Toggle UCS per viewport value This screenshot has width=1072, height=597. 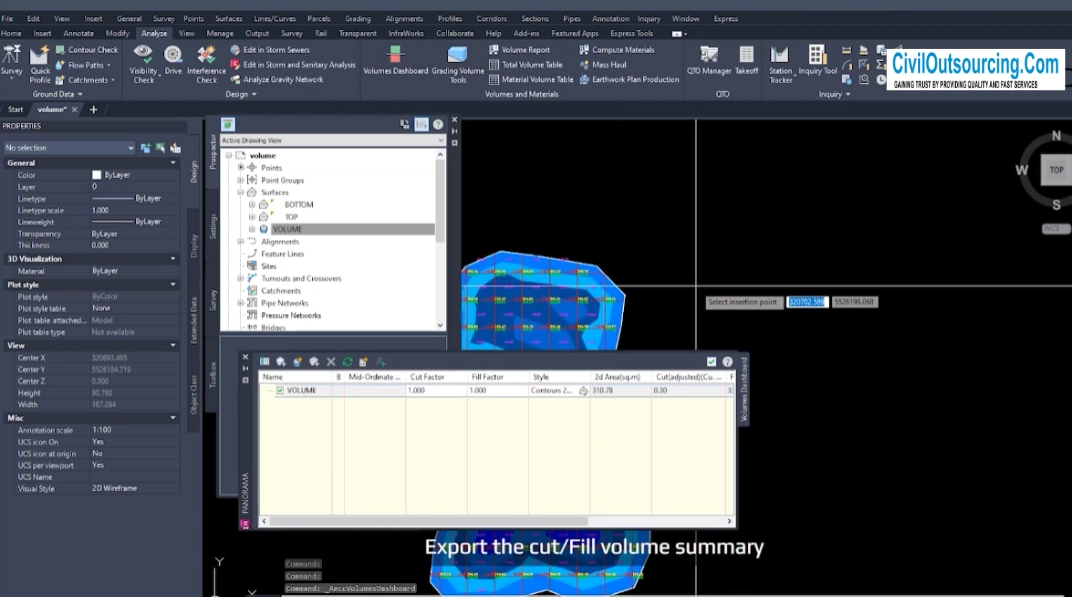tap(135, 465)
